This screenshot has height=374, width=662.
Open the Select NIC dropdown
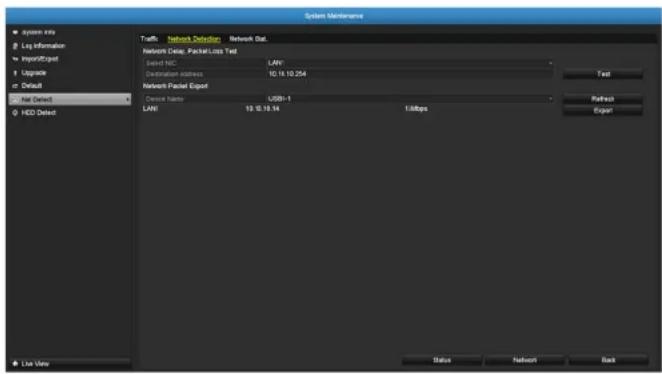point(410,63)
